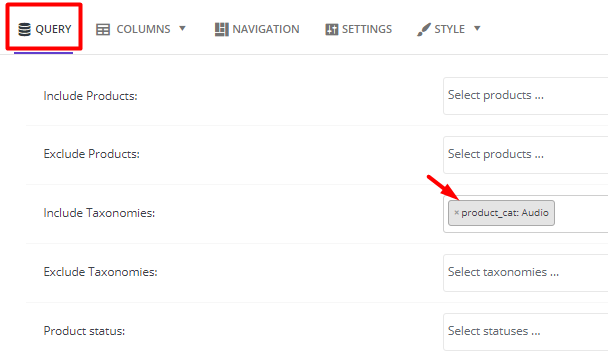Image resolution: width=608 pixels, height=361 pixels.
Task: Click the Query database icon
Action: [x=24, y=29]
